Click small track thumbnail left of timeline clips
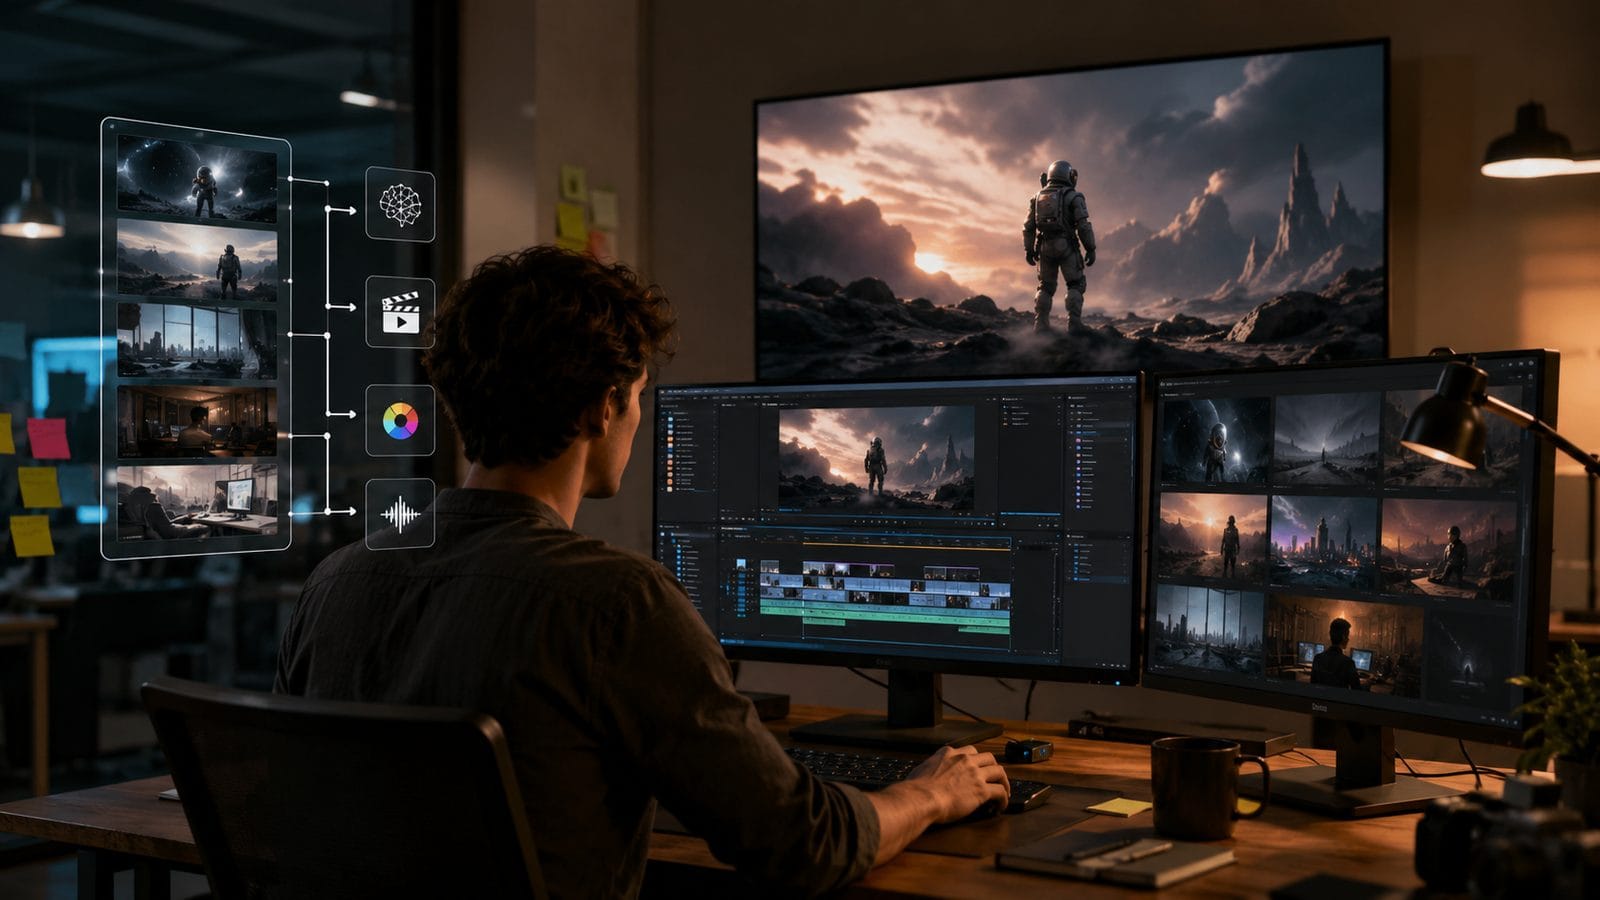Screen dimensions: 1600x900 click(x=741, y=564)
